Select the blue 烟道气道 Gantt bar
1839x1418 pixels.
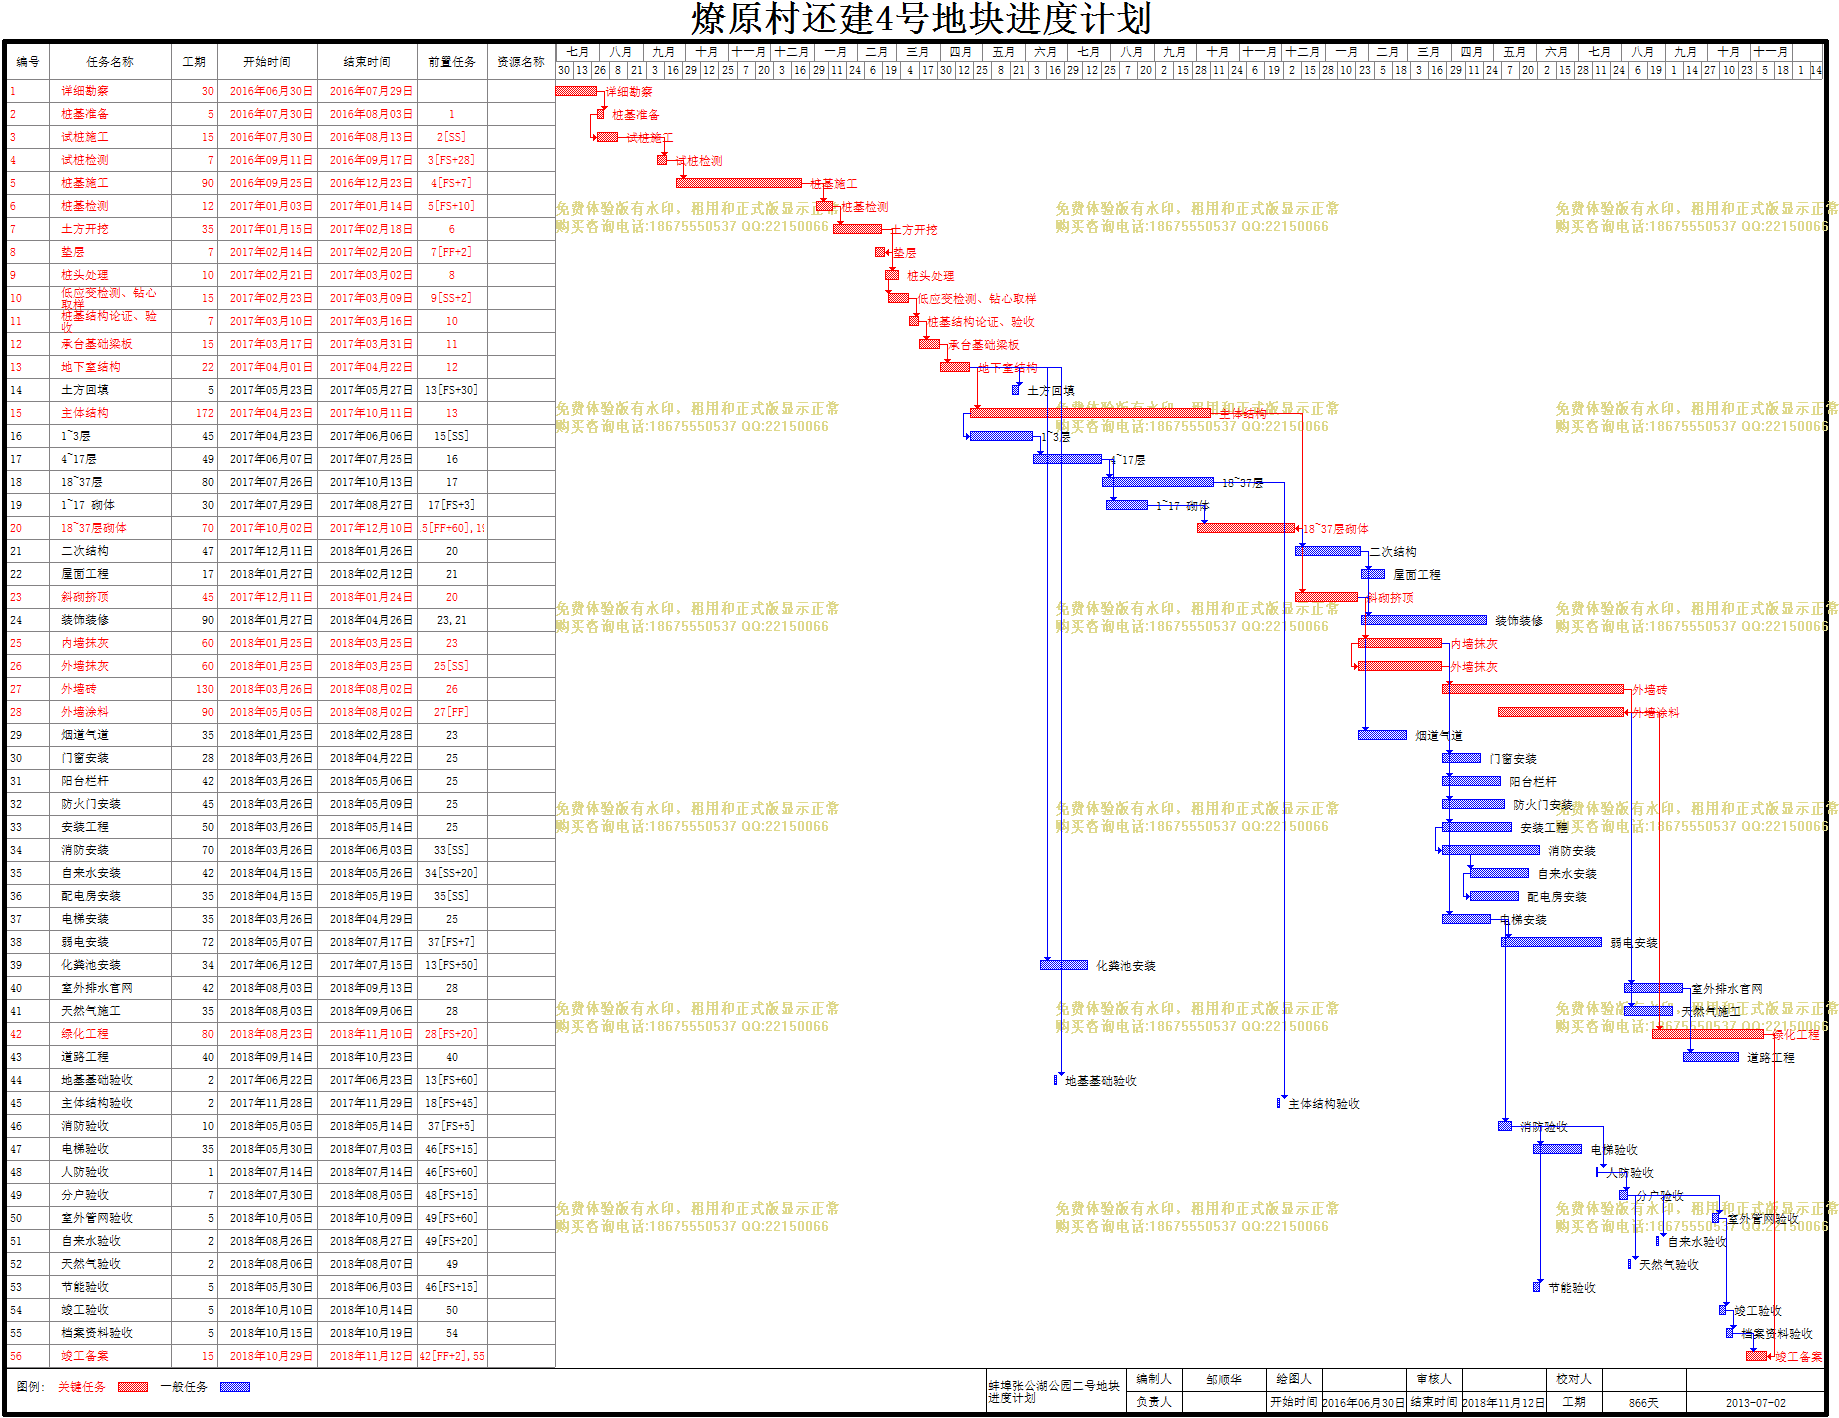pyautogui.click(x=1383, y=735)
